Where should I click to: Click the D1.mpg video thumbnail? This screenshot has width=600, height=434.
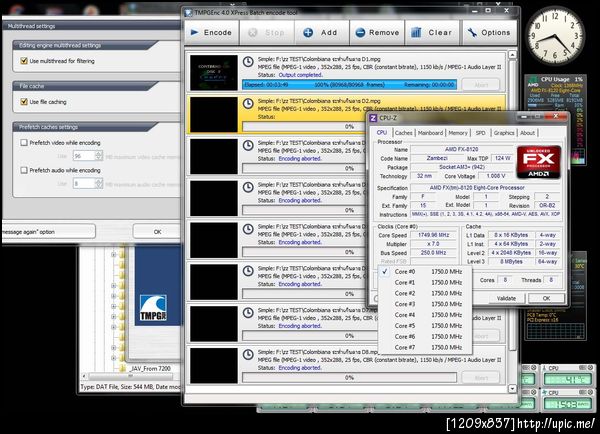click(214, 73)
